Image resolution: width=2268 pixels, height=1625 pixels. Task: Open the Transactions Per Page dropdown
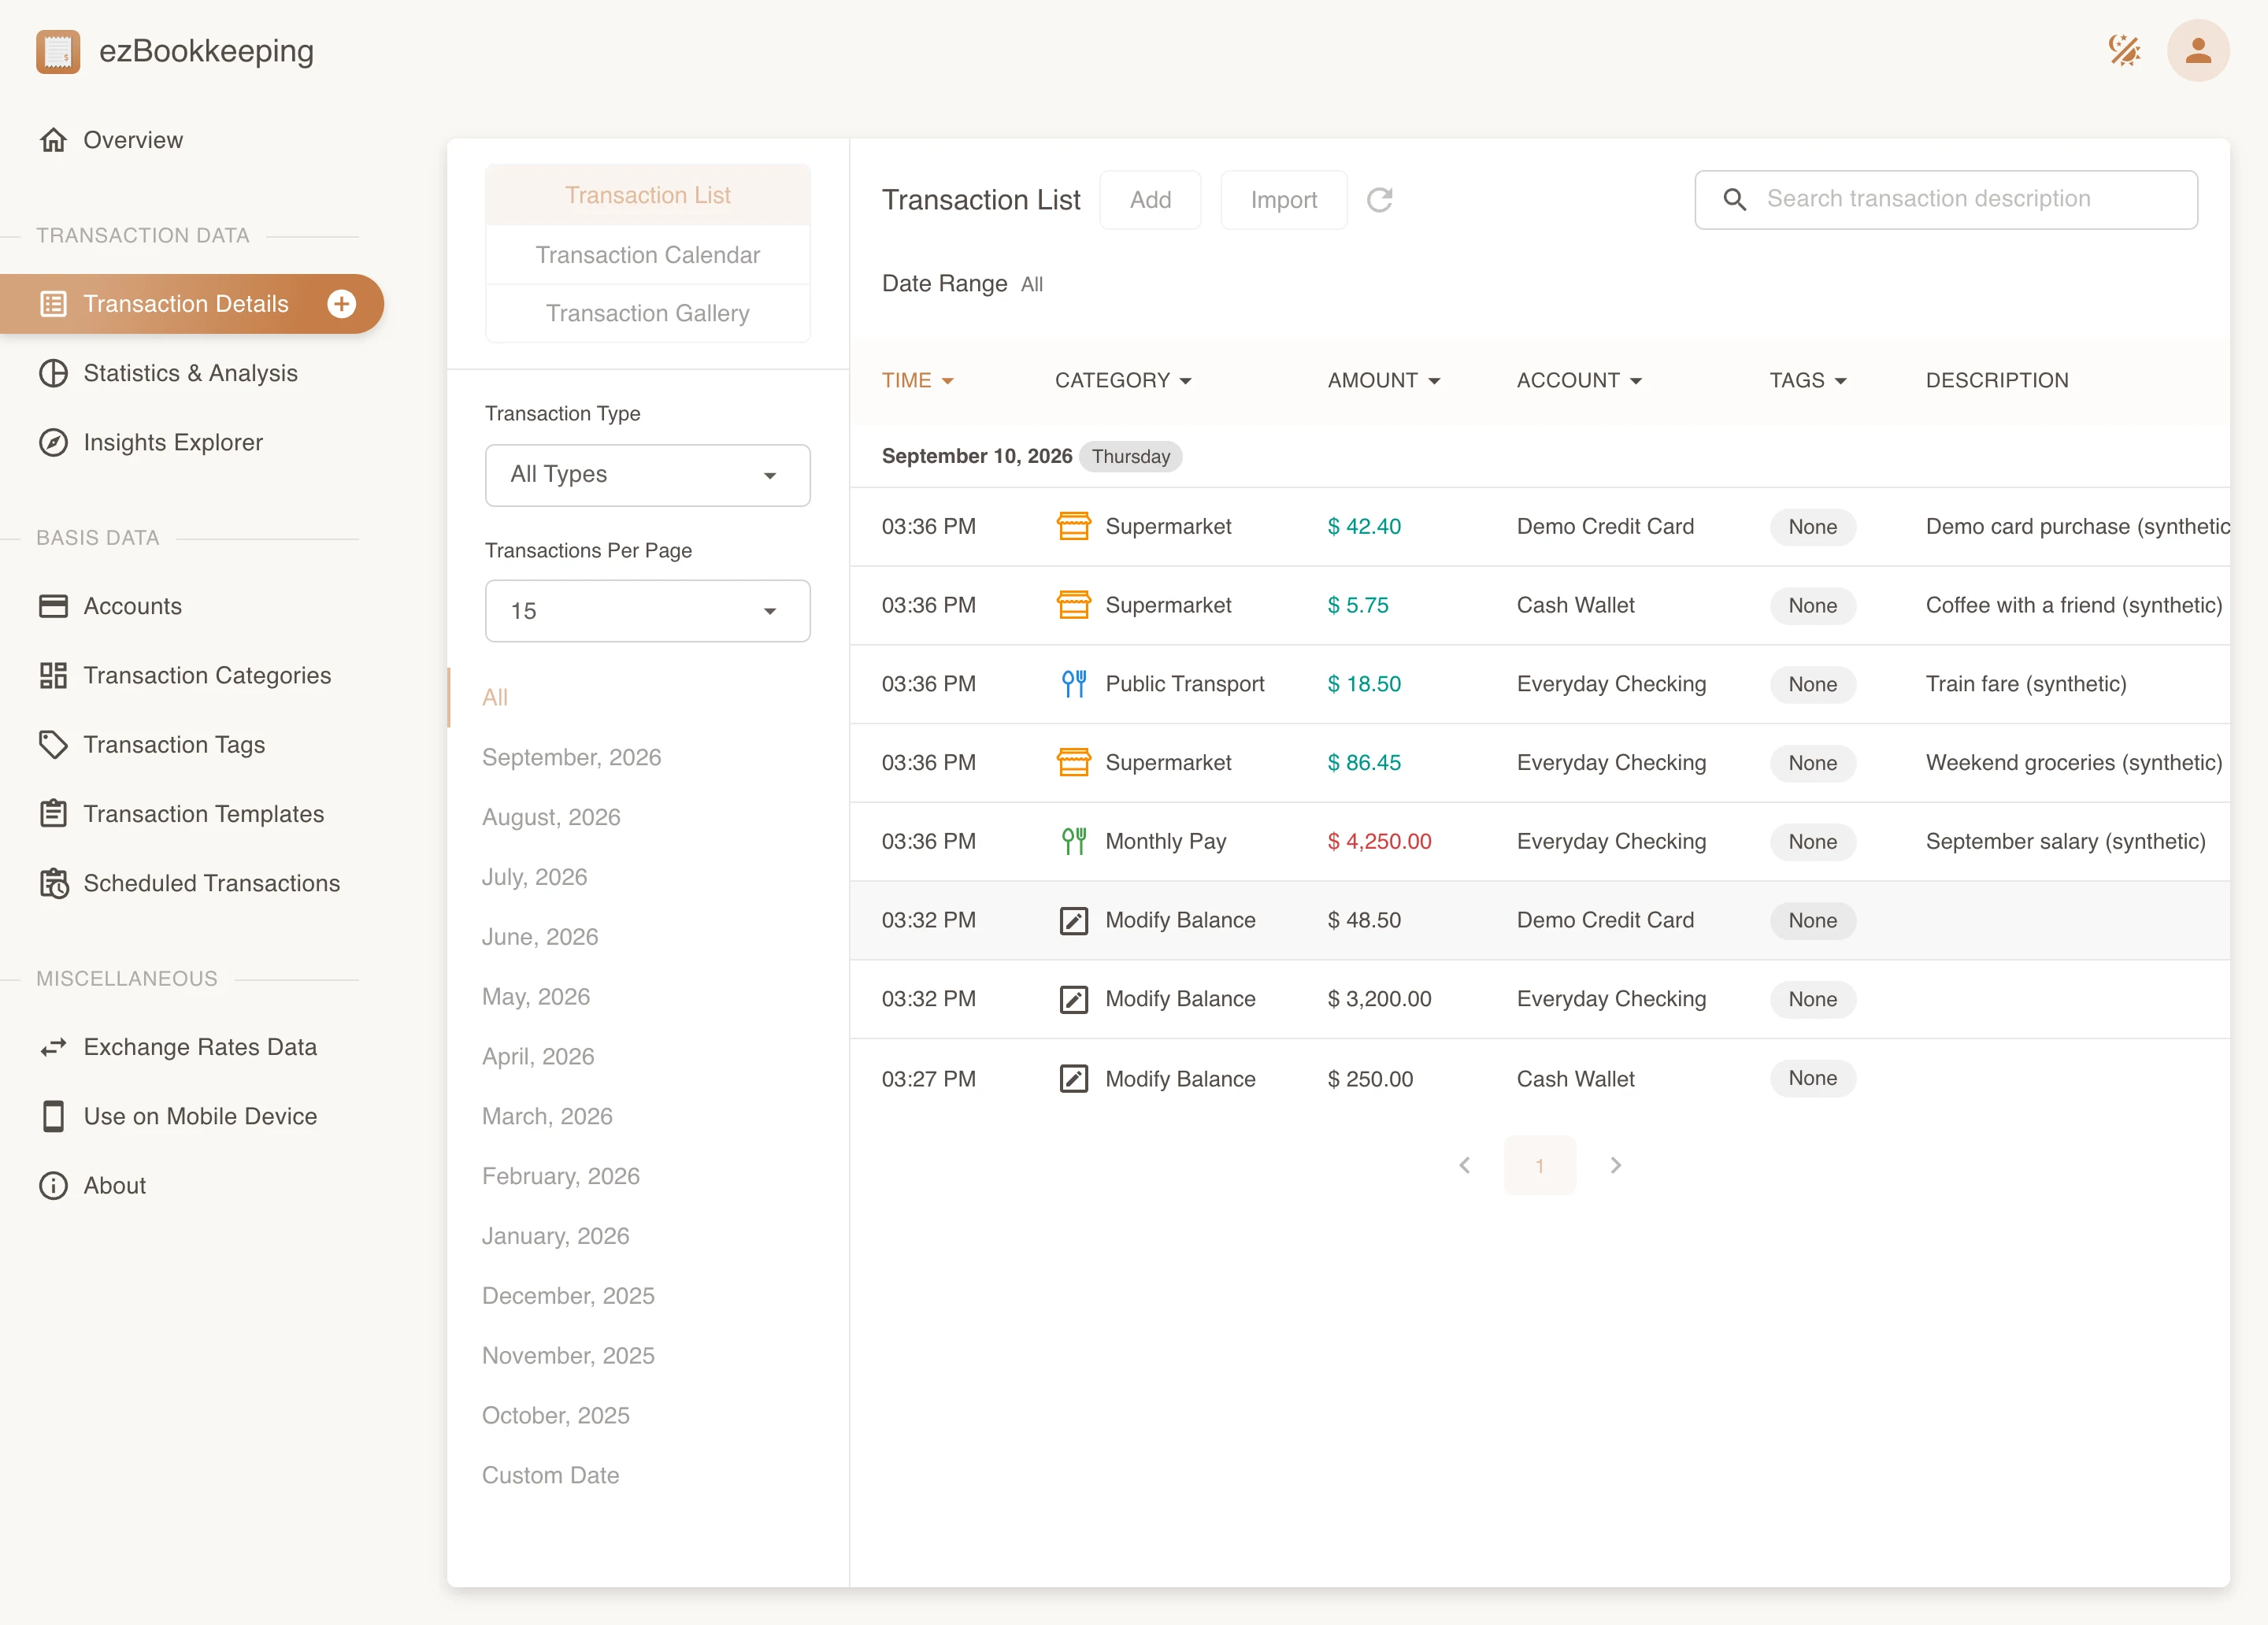(x=647, y=611)
